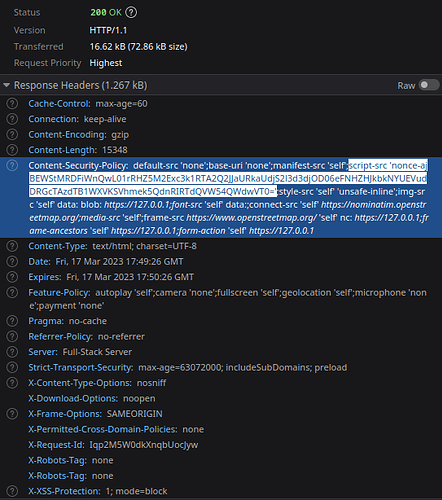Toggle the Raw headers switch
442x500 pixels.
tap(429, 85)
